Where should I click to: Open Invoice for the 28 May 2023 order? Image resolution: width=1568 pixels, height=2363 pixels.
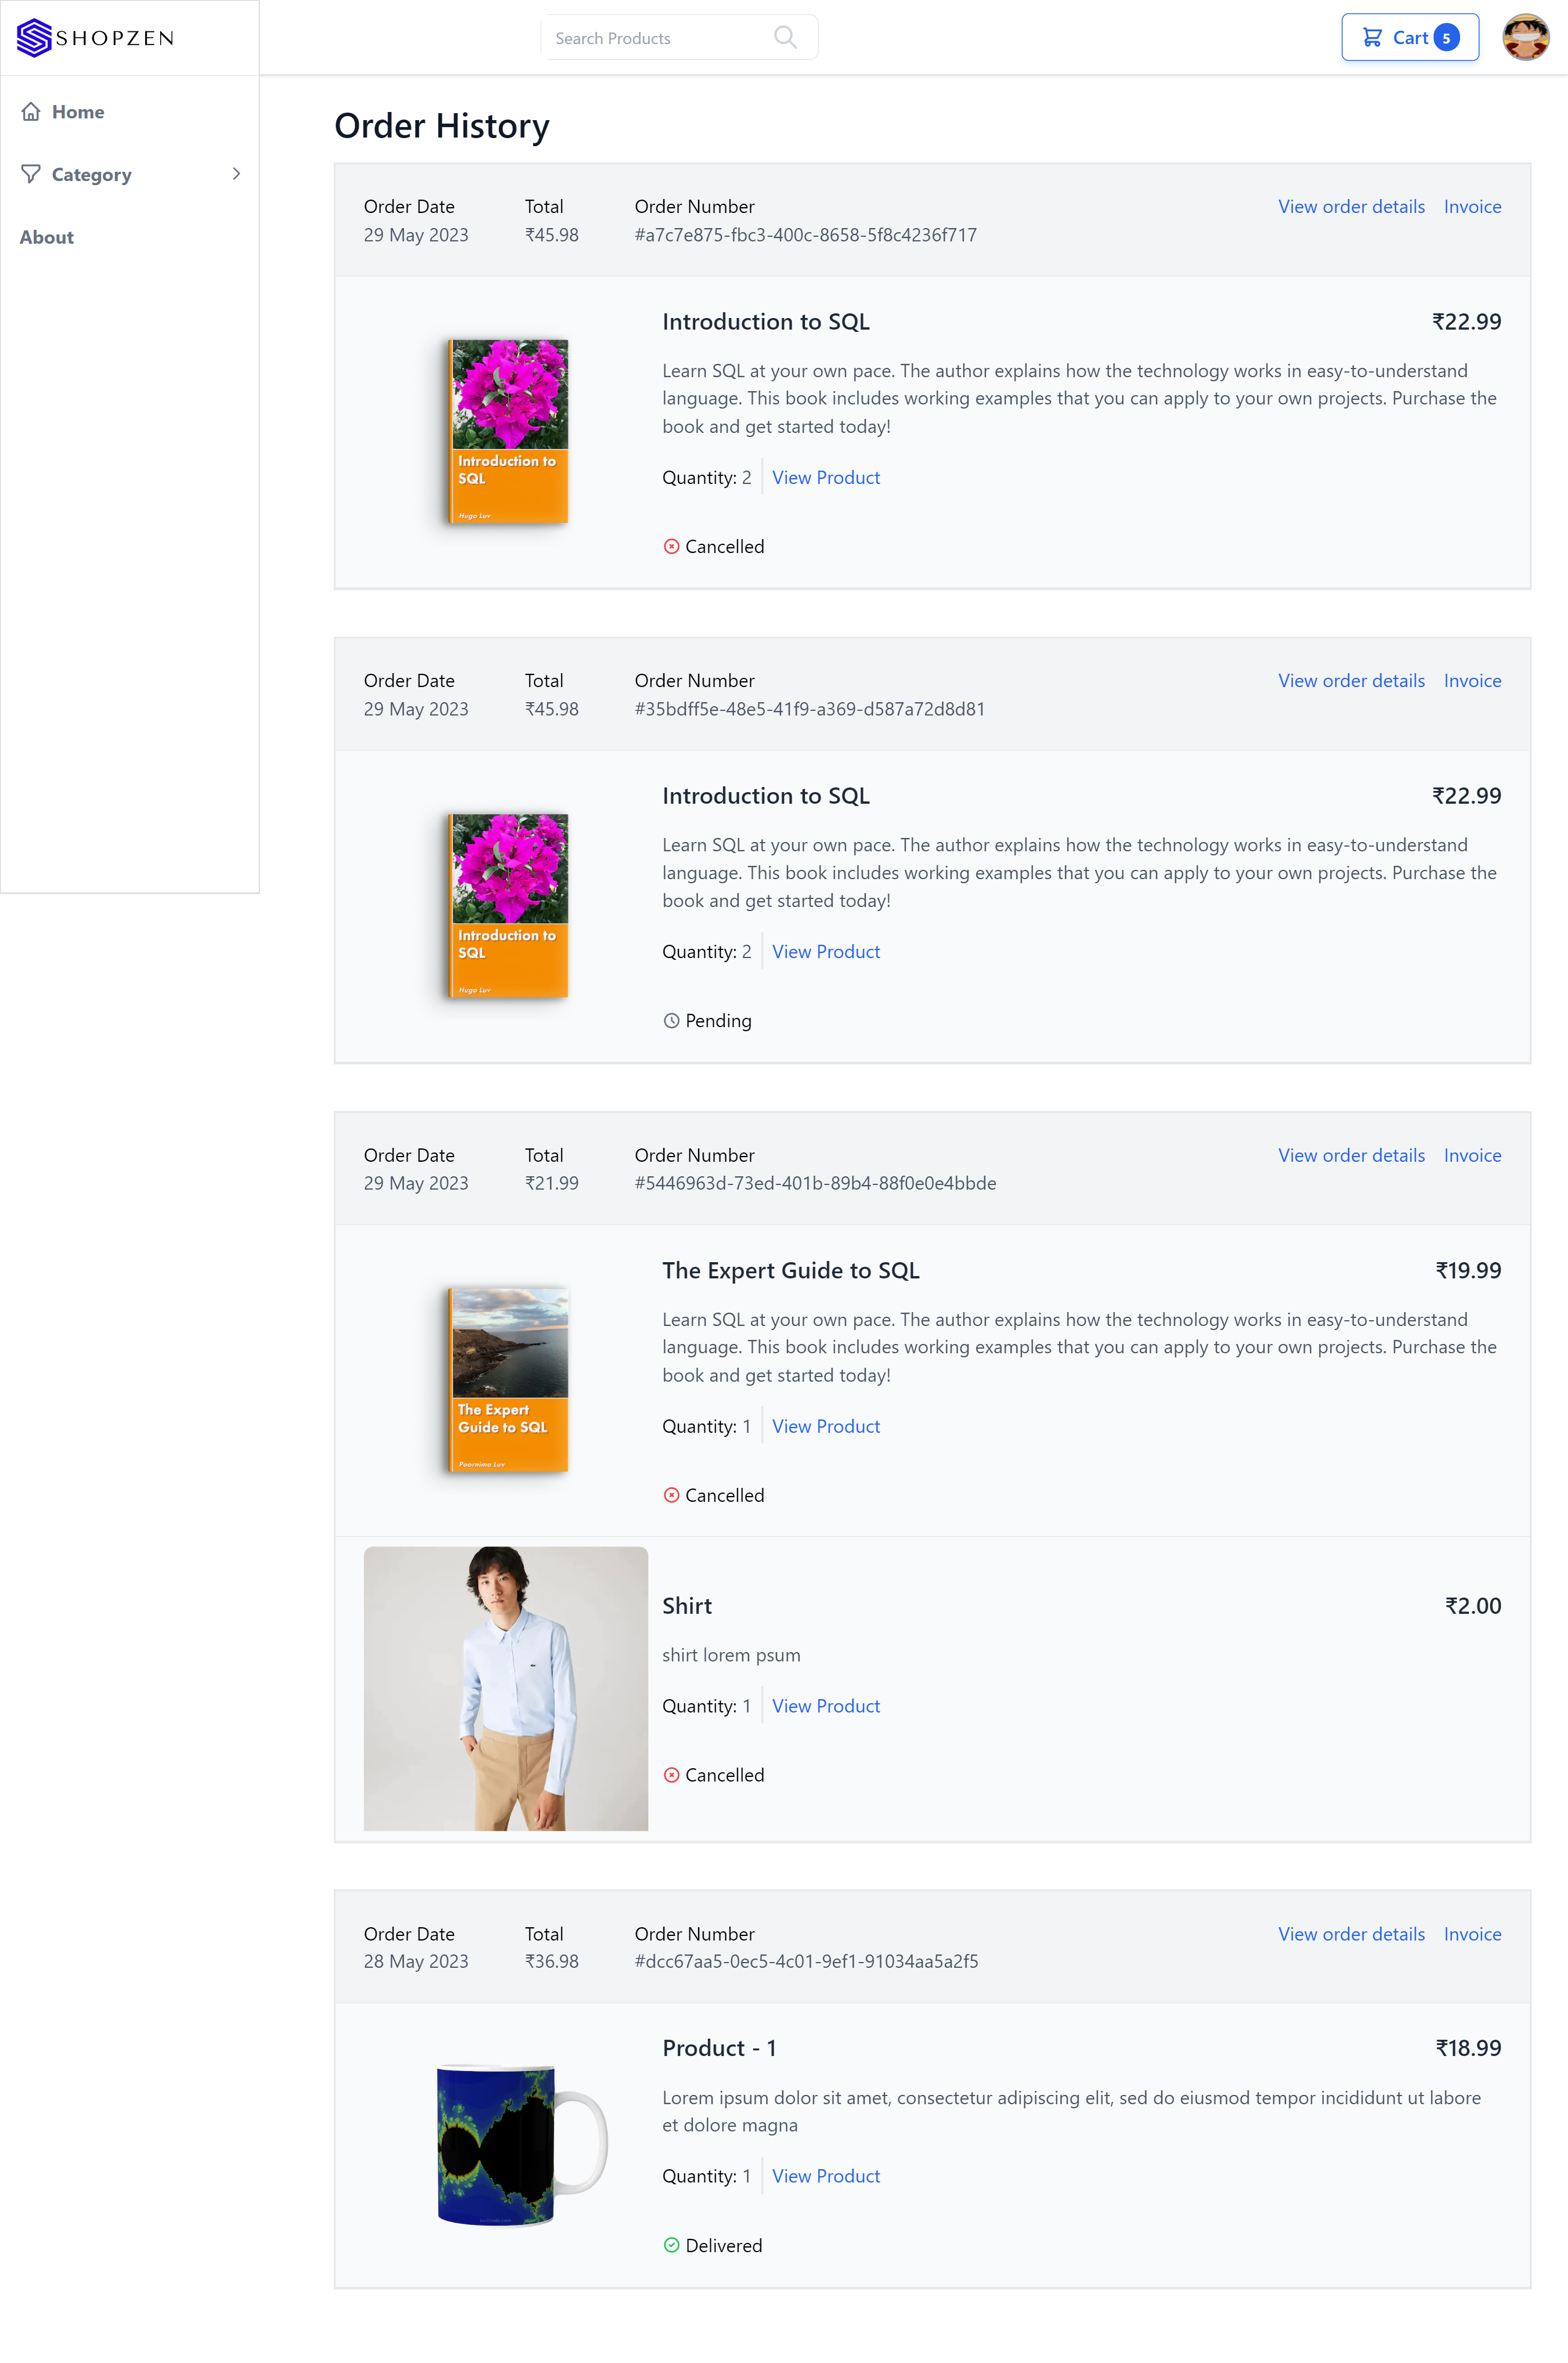(x=1472, y=1934)
